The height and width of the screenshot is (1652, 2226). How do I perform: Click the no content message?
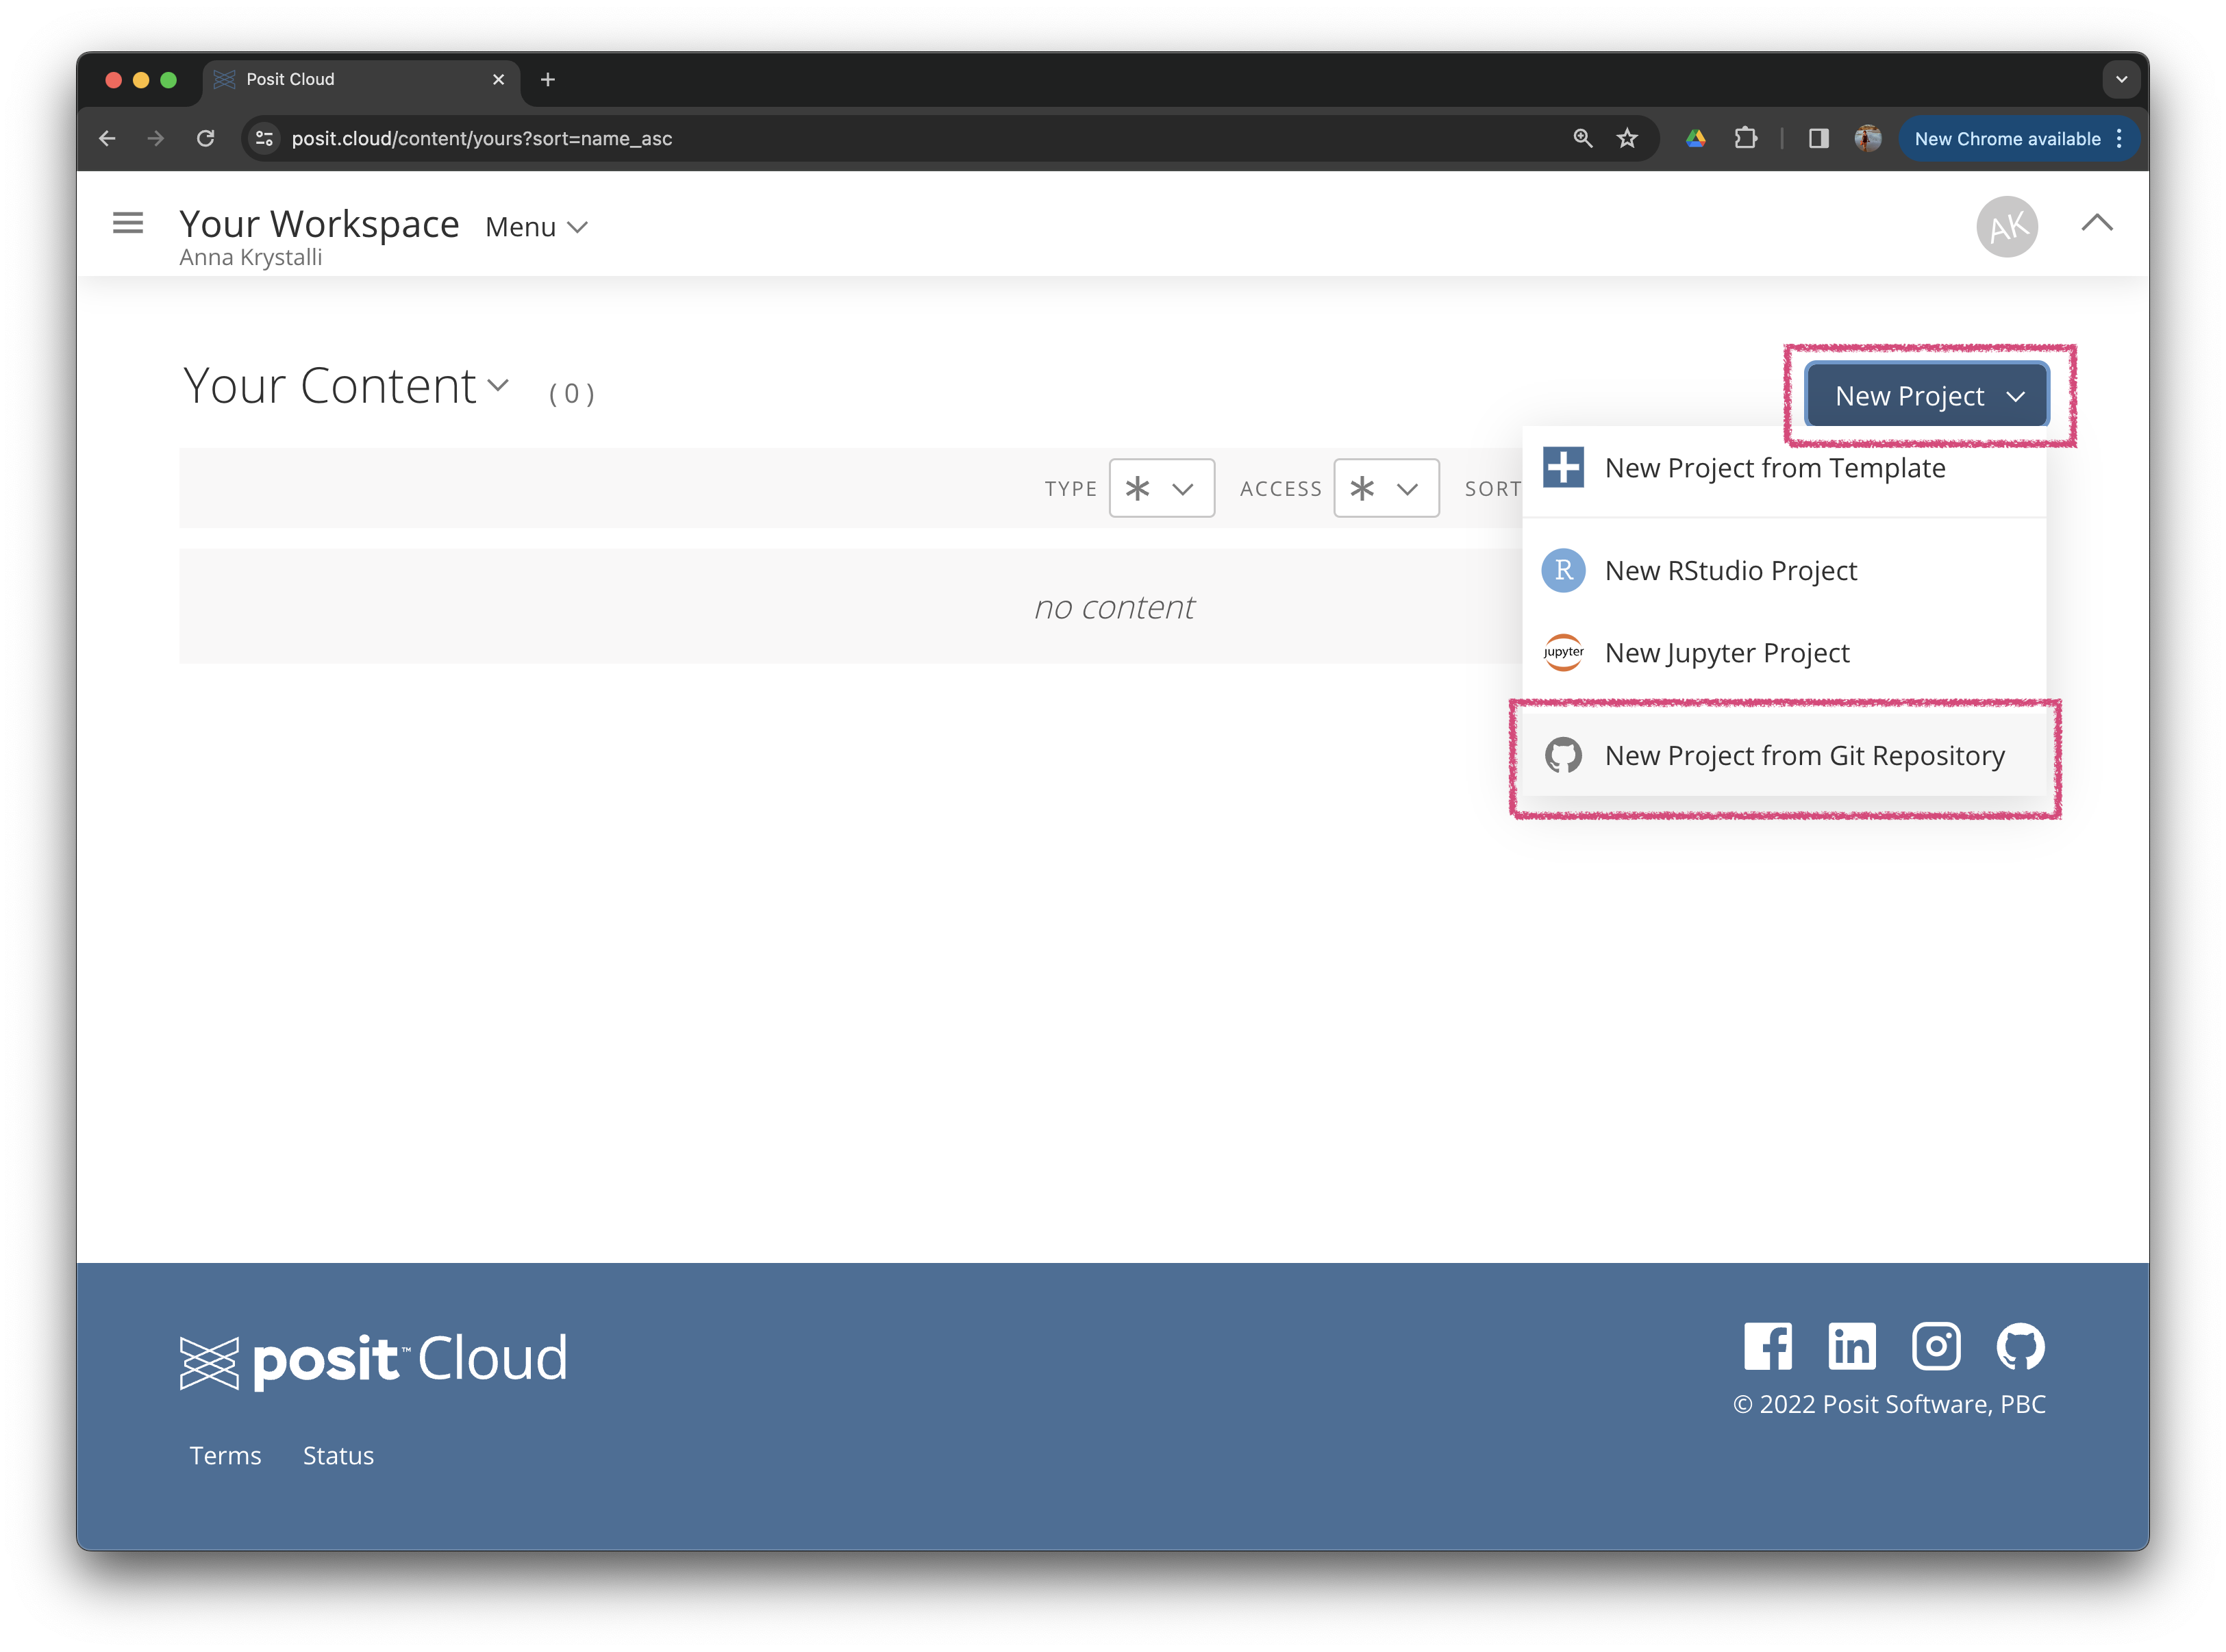point(1114,608)
